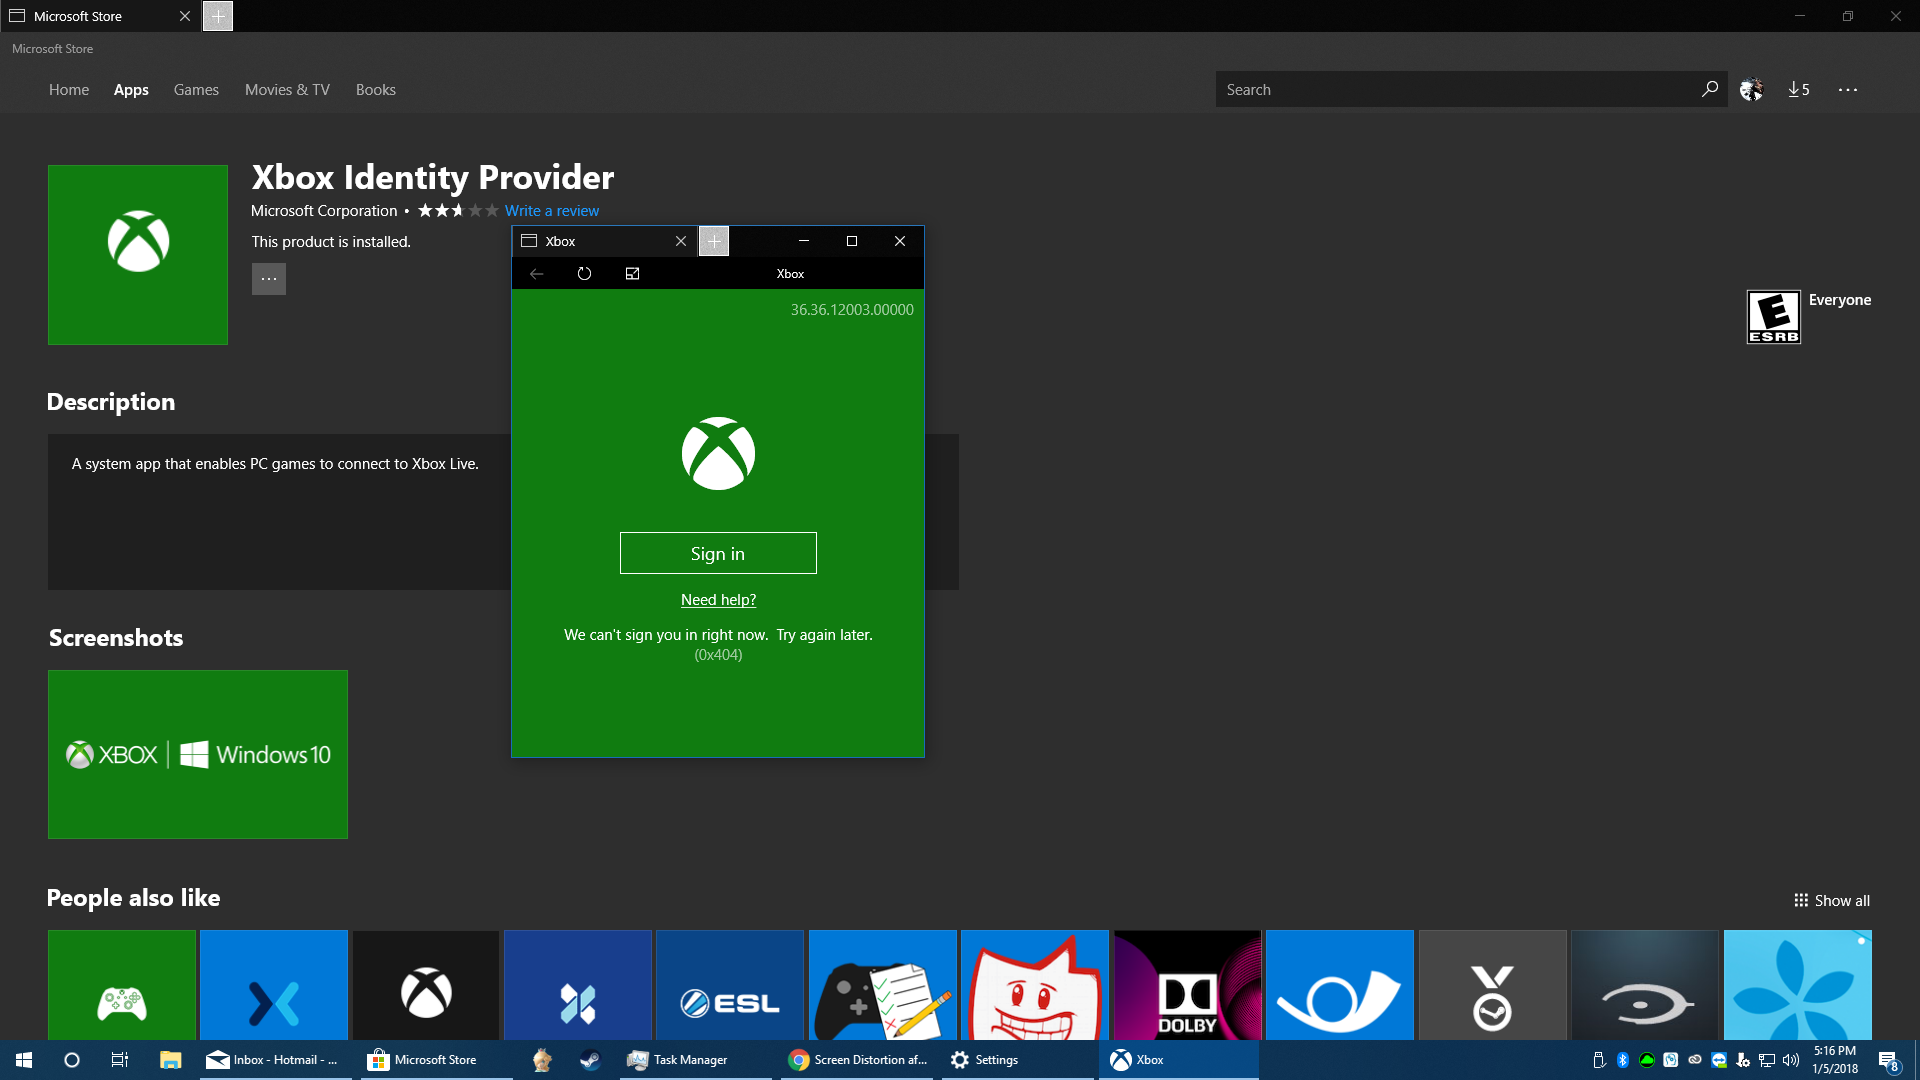
Task: Select the Apps store tab
Action: (131, 90)
